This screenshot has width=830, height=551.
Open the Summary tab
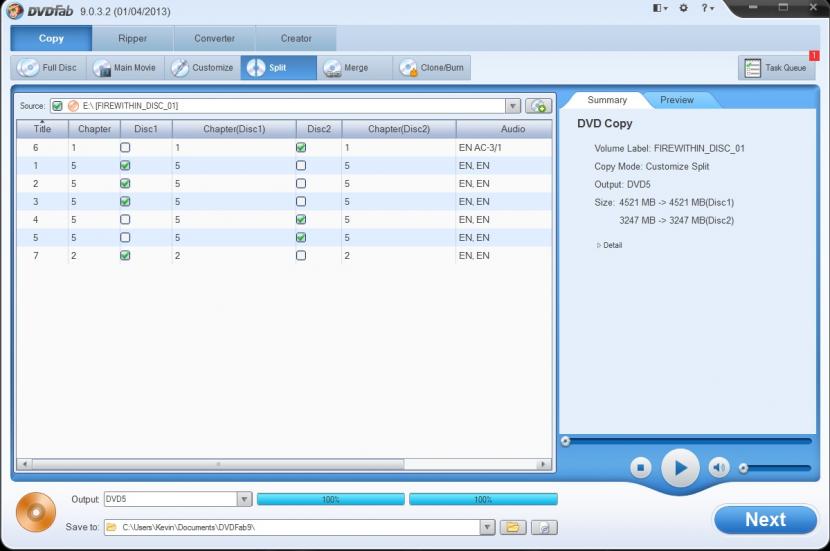click(x=607, y=100)
